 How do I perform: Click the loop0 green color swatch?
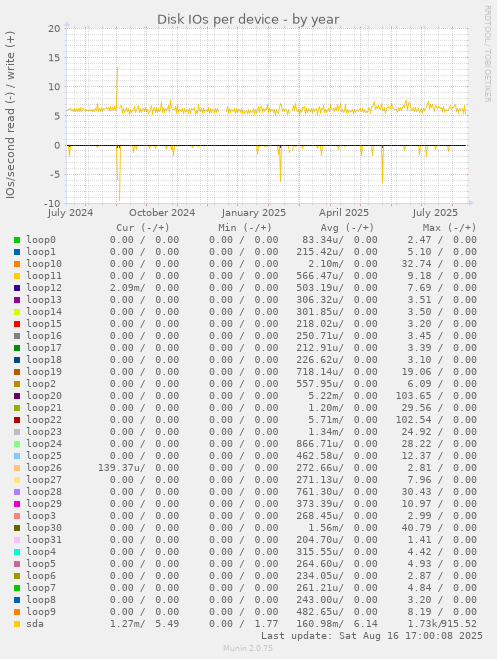(x=17, y=240)
